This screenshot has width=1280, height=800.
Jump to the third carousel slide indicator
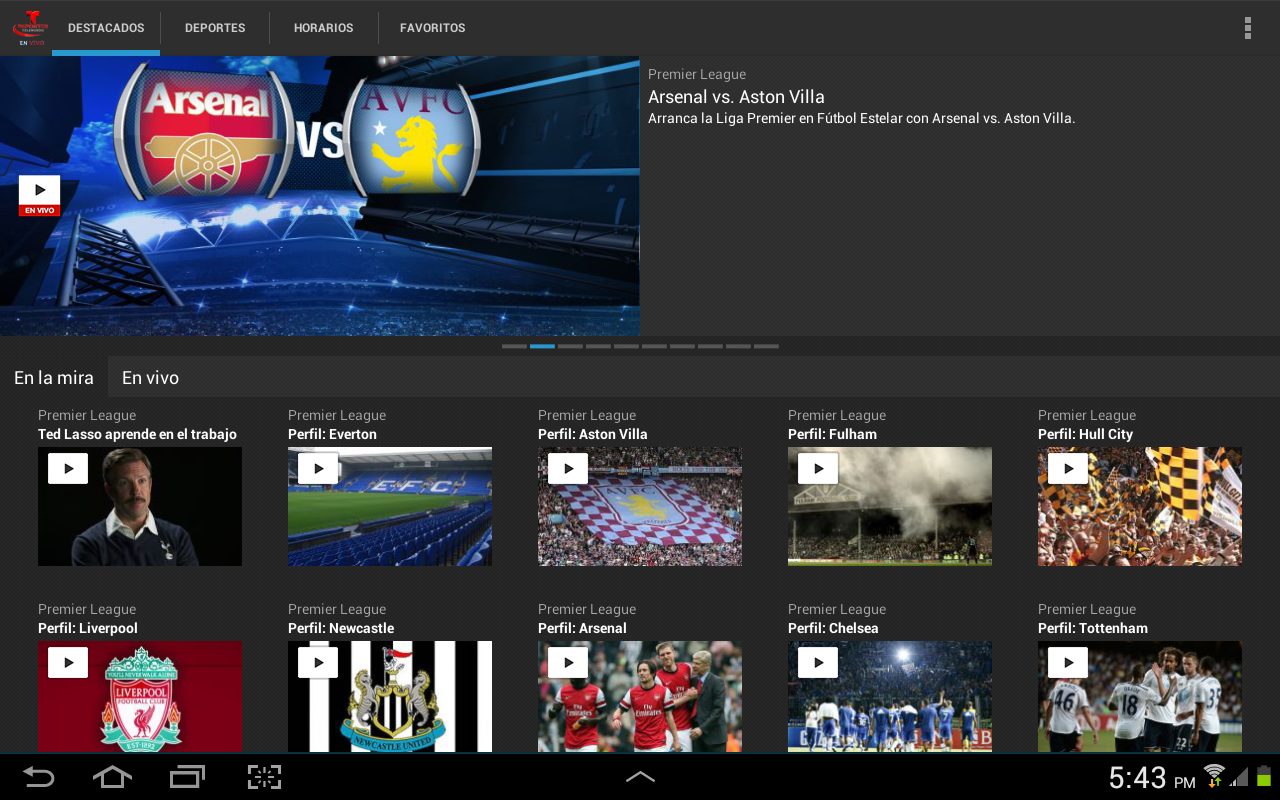click(x=570, y=346)
